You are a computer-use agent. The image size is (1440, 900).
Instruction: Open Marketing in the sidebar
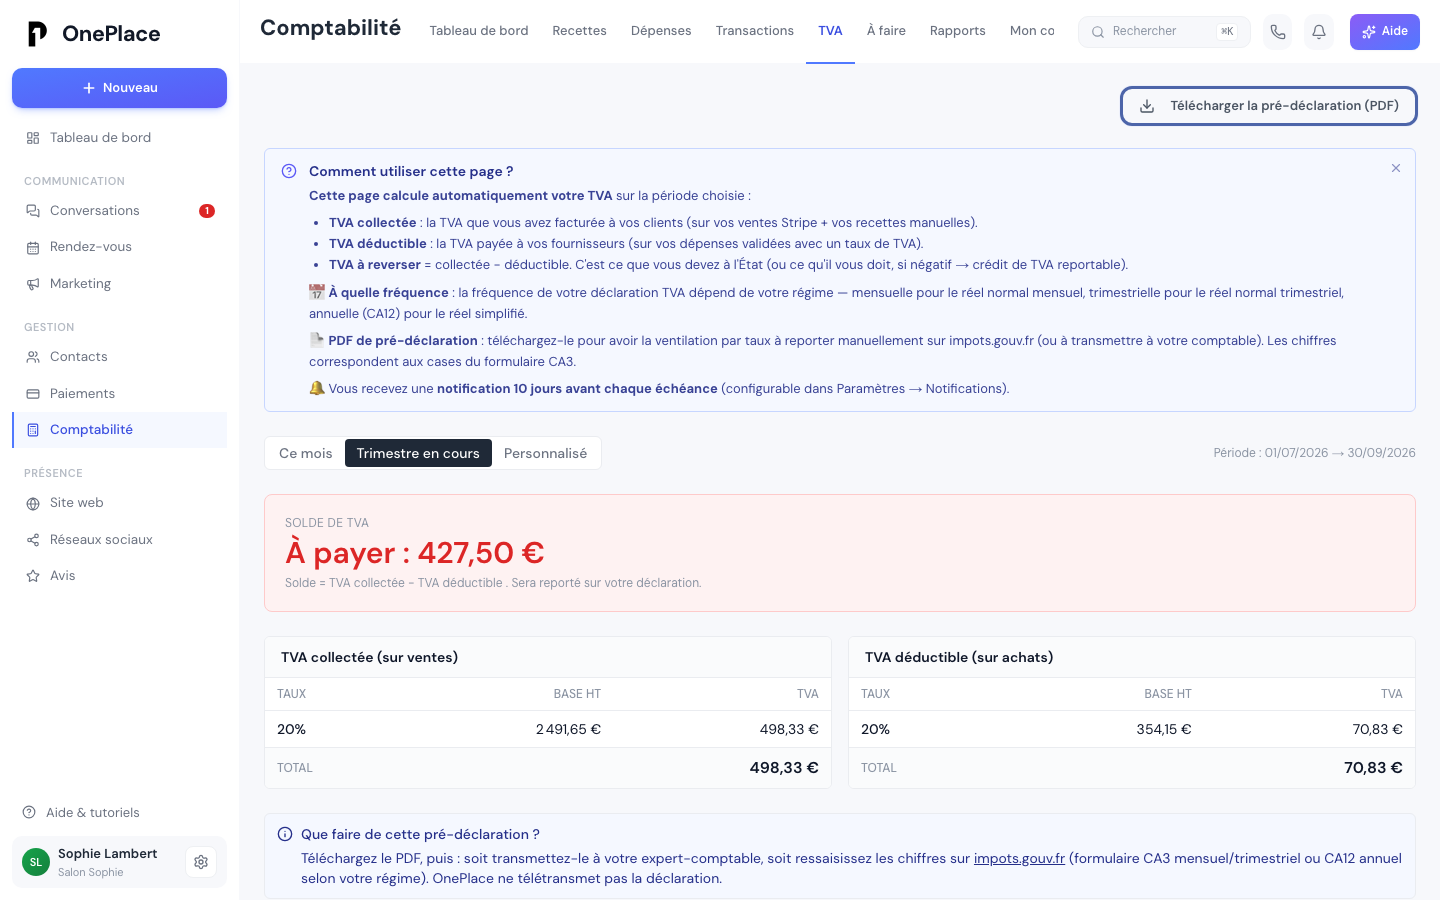point(120,284)
